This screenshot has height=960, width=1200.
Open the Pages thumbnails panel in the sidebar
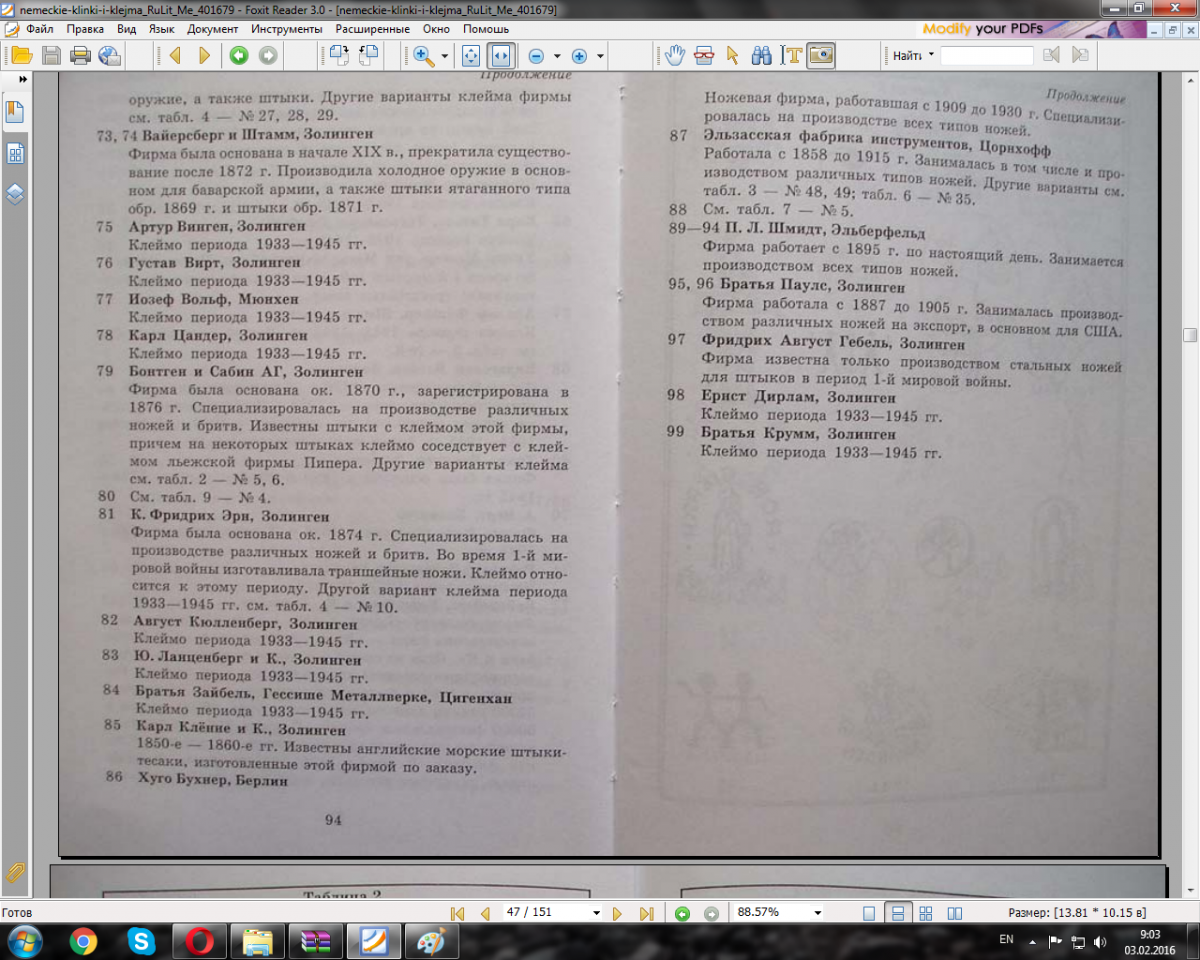[15, 153]
